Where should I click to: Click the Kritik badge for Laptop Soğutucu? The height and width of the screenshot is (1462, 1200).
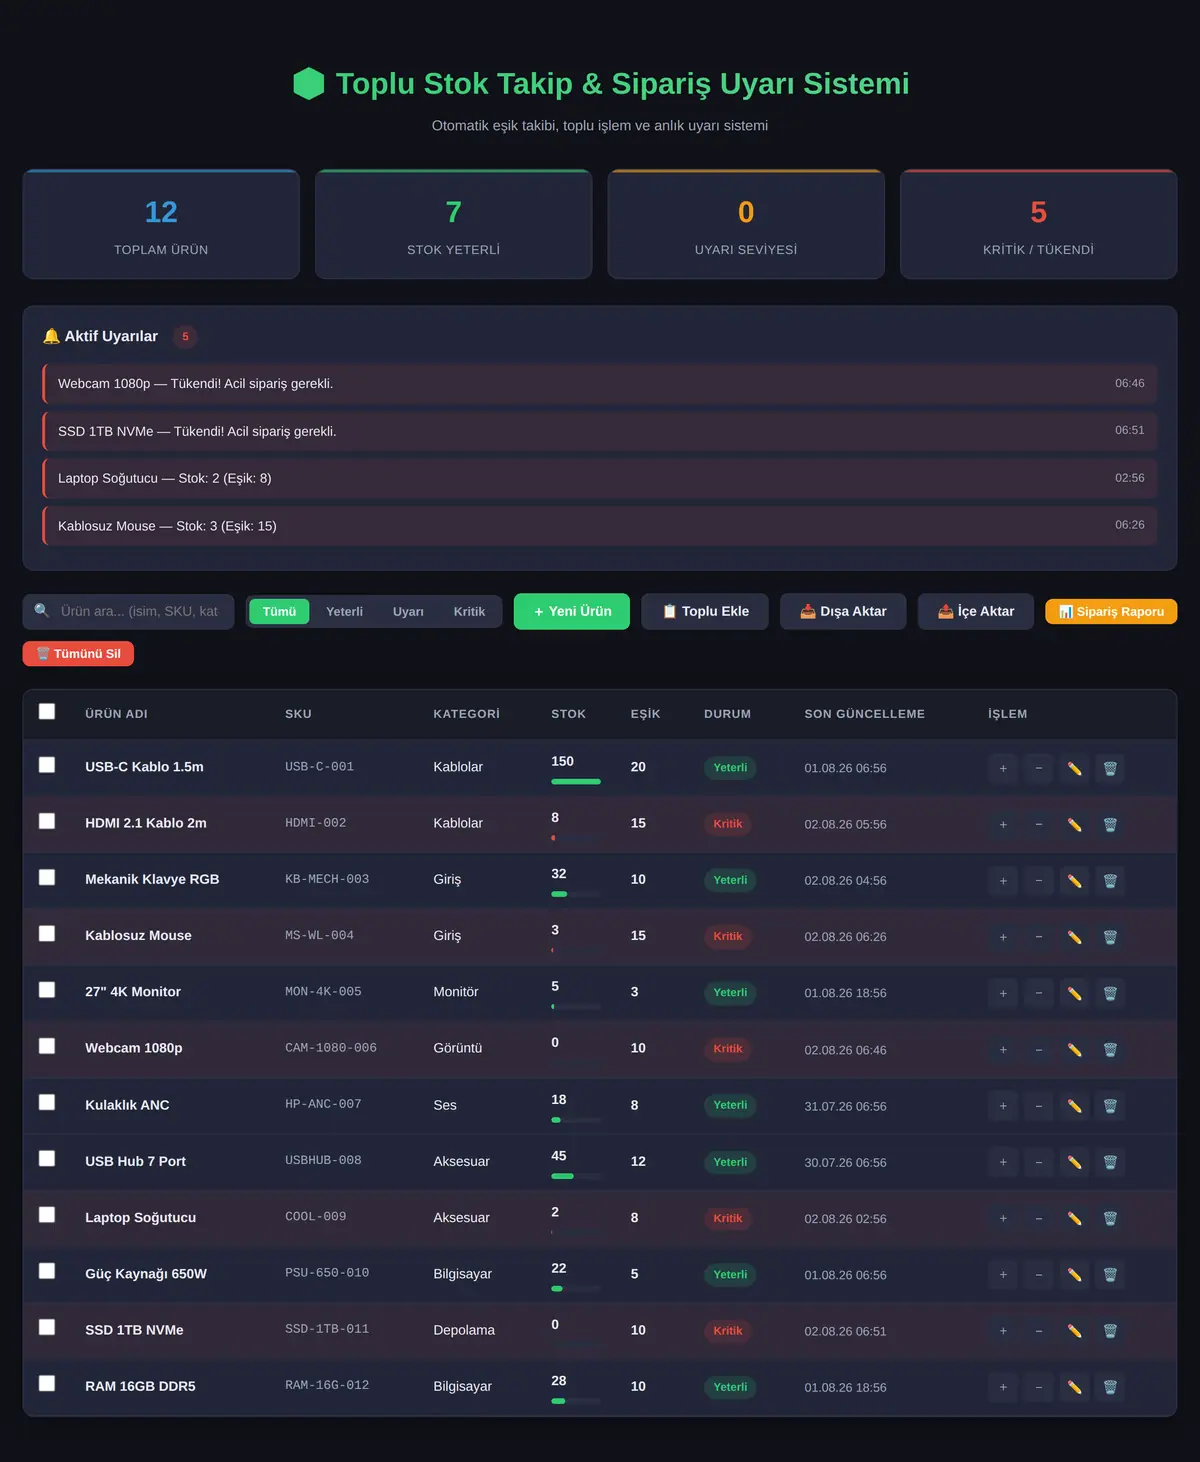[x=728, y=1219]
